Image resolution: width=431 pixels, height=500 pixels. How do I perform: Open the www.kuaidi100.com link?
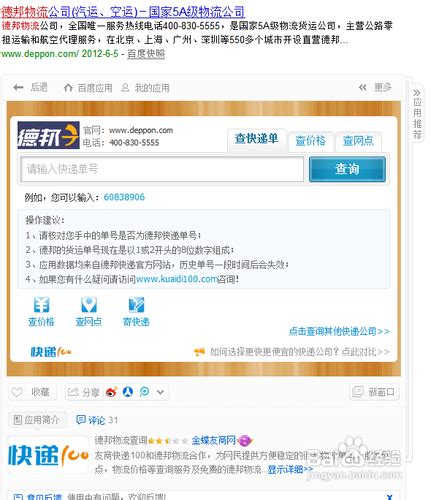(177, 279)
